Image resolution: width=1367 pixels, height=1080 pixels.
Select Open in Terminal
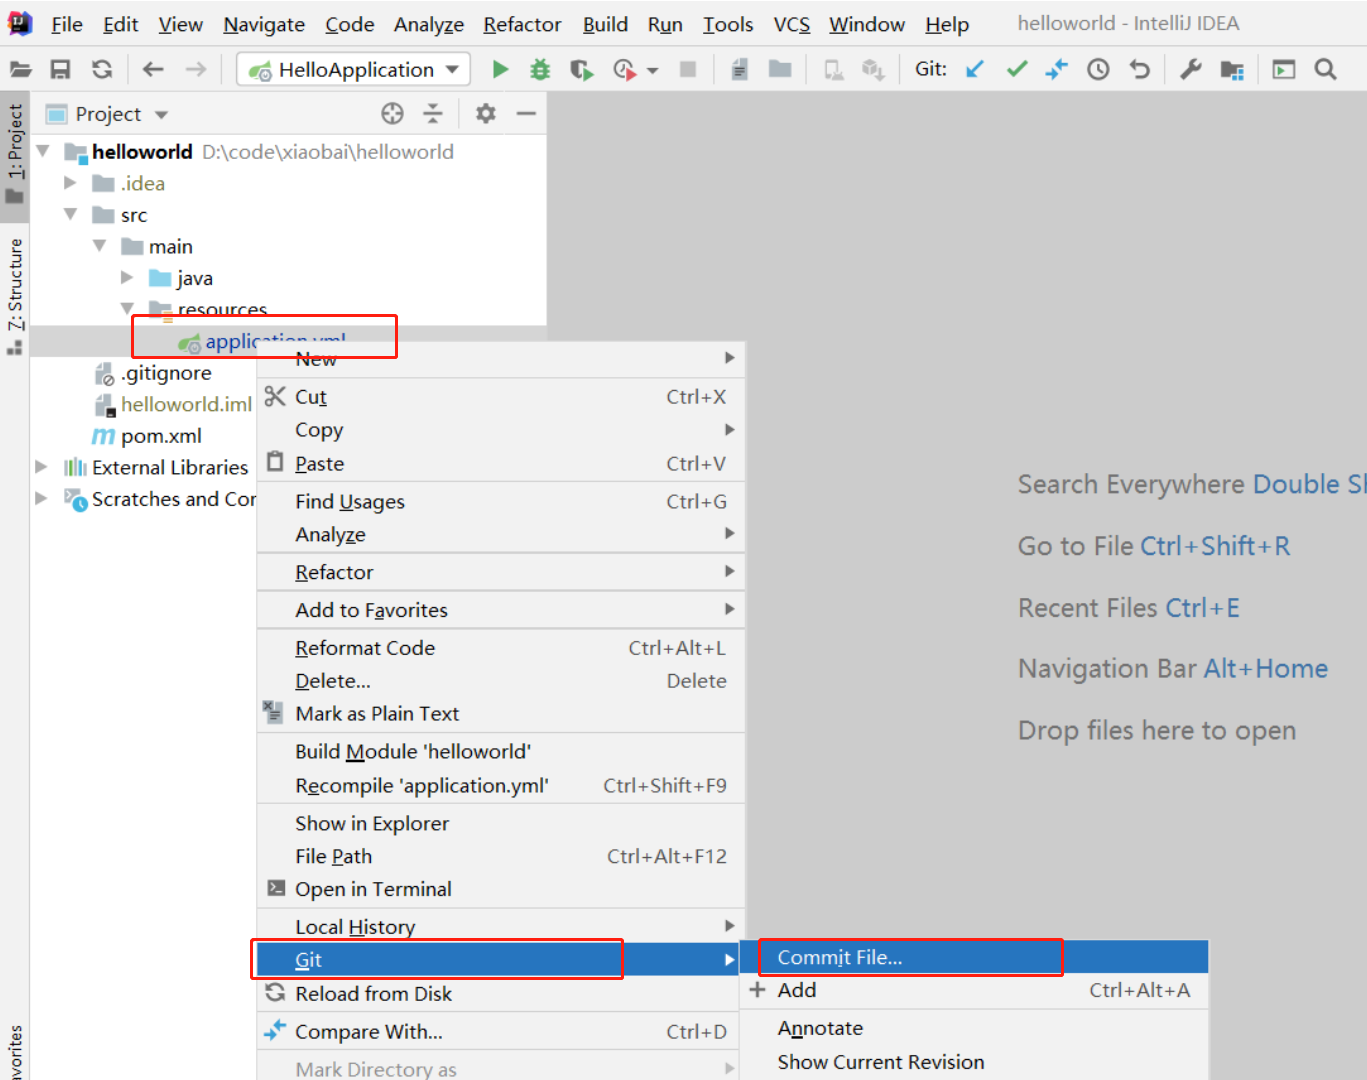501,889
